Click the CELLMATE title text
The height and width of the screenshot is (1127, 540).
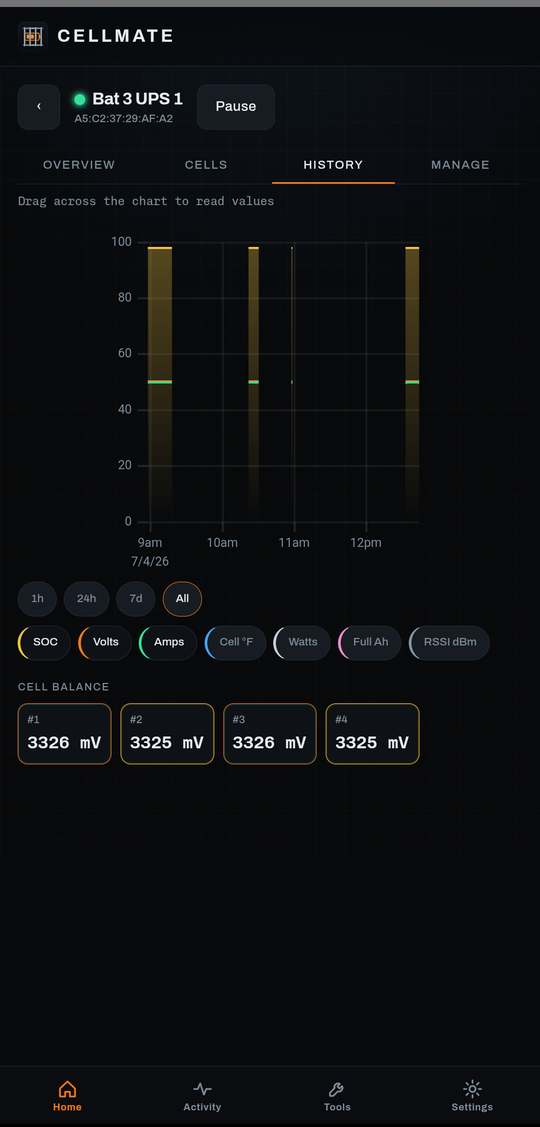click(x=116, y=36)
